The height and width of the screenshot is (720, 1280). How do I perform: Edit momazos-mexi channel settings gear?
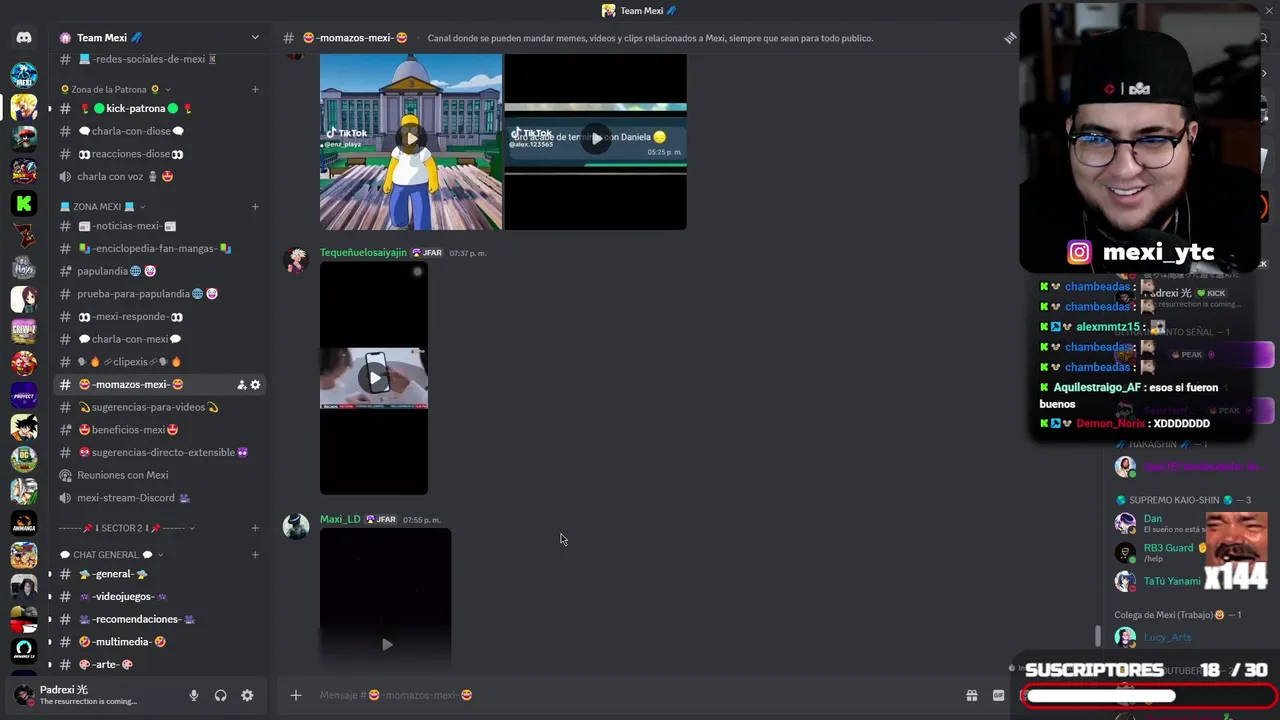pyautogui.click(x=255, y=385)
